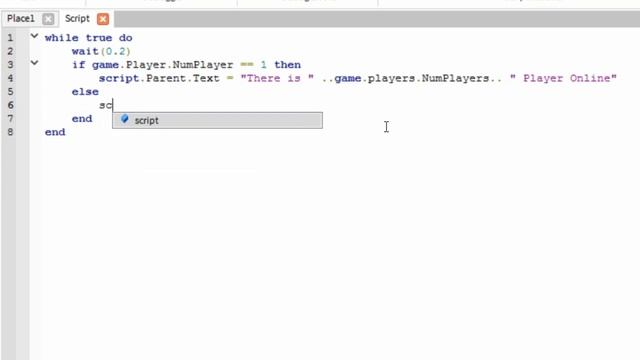Image resolution: width=640 pixels, height=360 pixels.
Task: Click line number 5 in the gutter
Action: 10,92
